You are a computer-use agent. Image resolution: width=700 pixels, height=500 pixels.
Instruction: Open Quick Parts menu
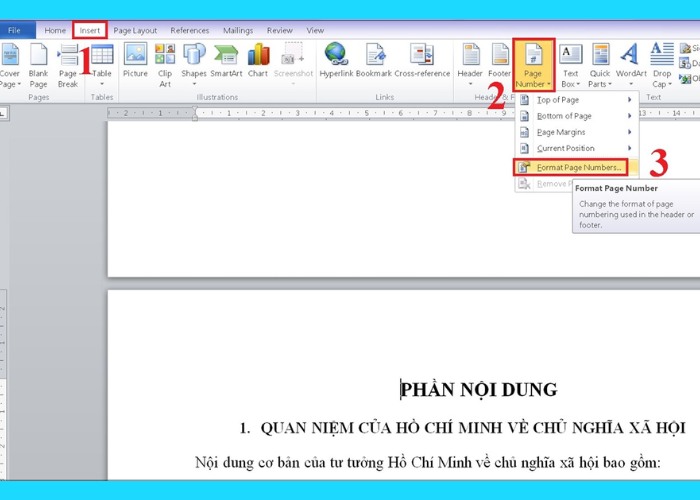[x=600, y=65]
